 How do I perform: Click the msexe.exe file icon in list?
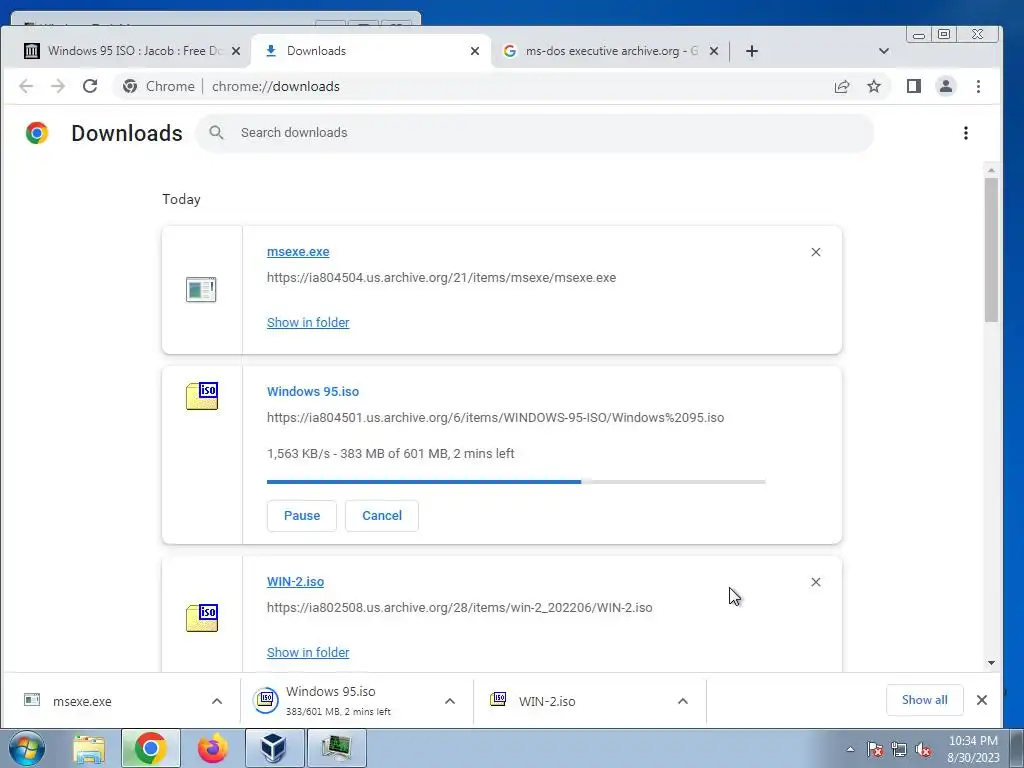point(201,289)
